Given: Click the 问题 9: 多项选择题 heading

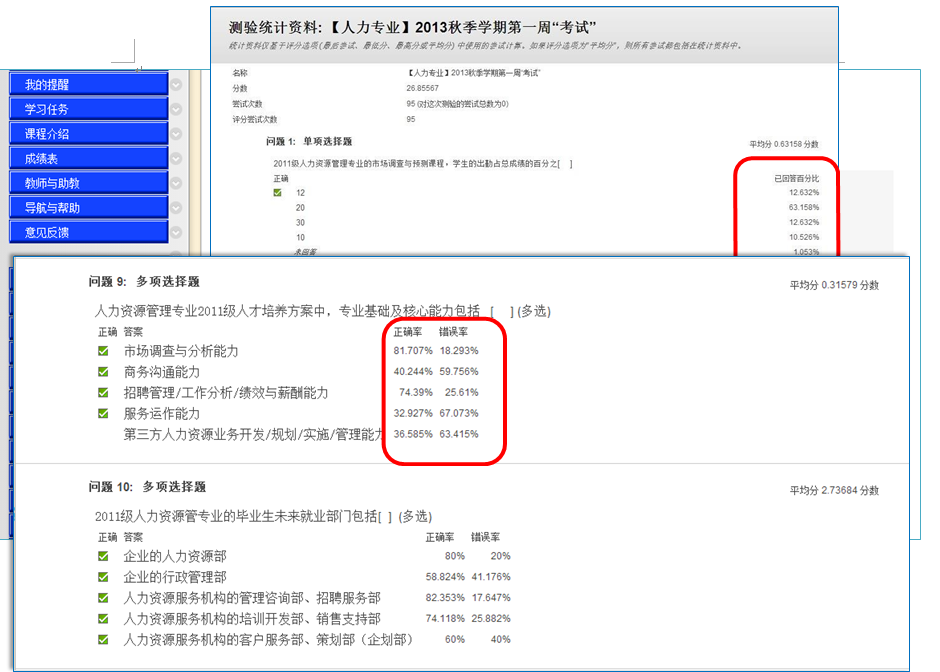Looking at the screenshot, I should (x=144, y=282).
